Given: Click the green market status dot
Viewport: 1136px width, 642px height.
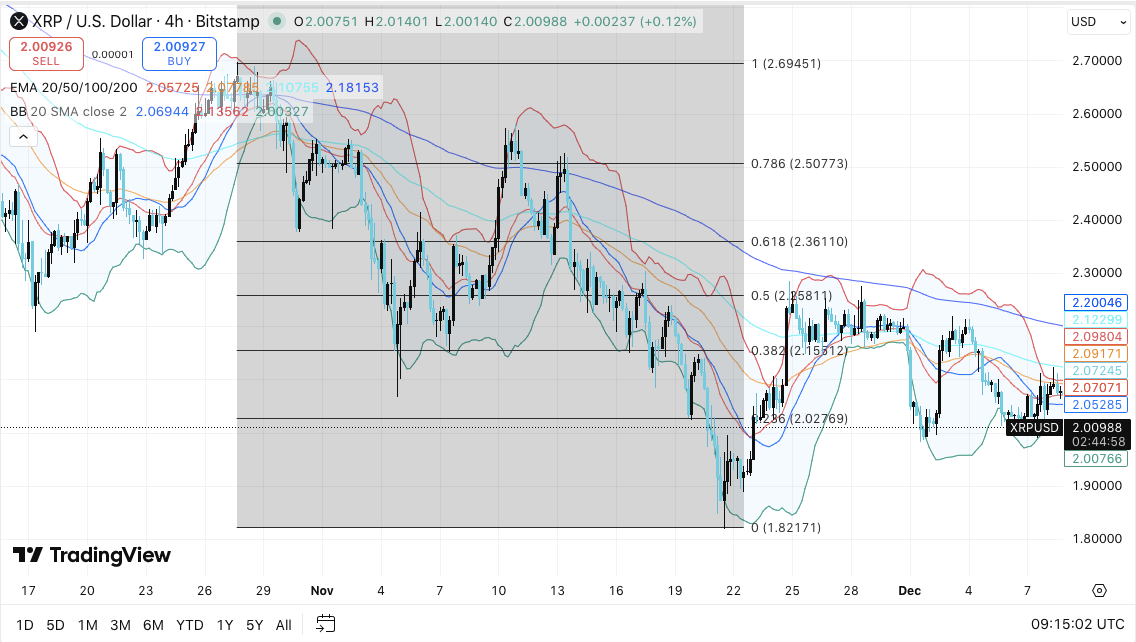Looking at the screenshot, I should pos(276,22).
